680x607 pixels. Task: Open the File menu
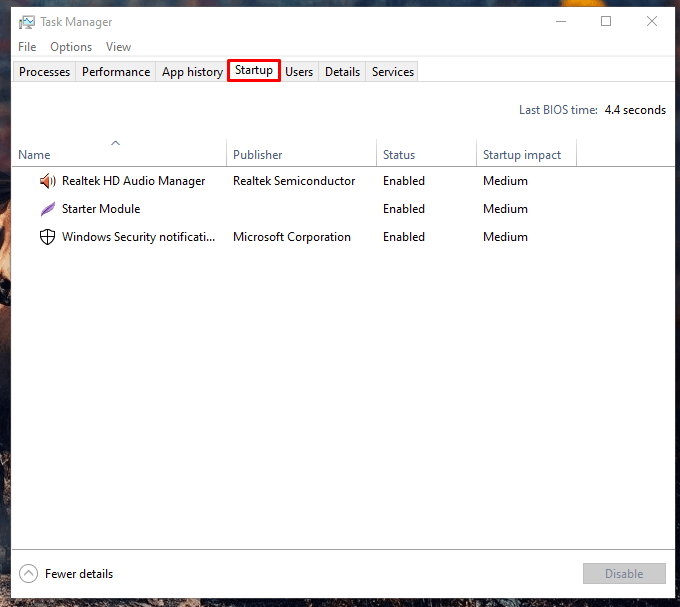[x=27, y=47]
